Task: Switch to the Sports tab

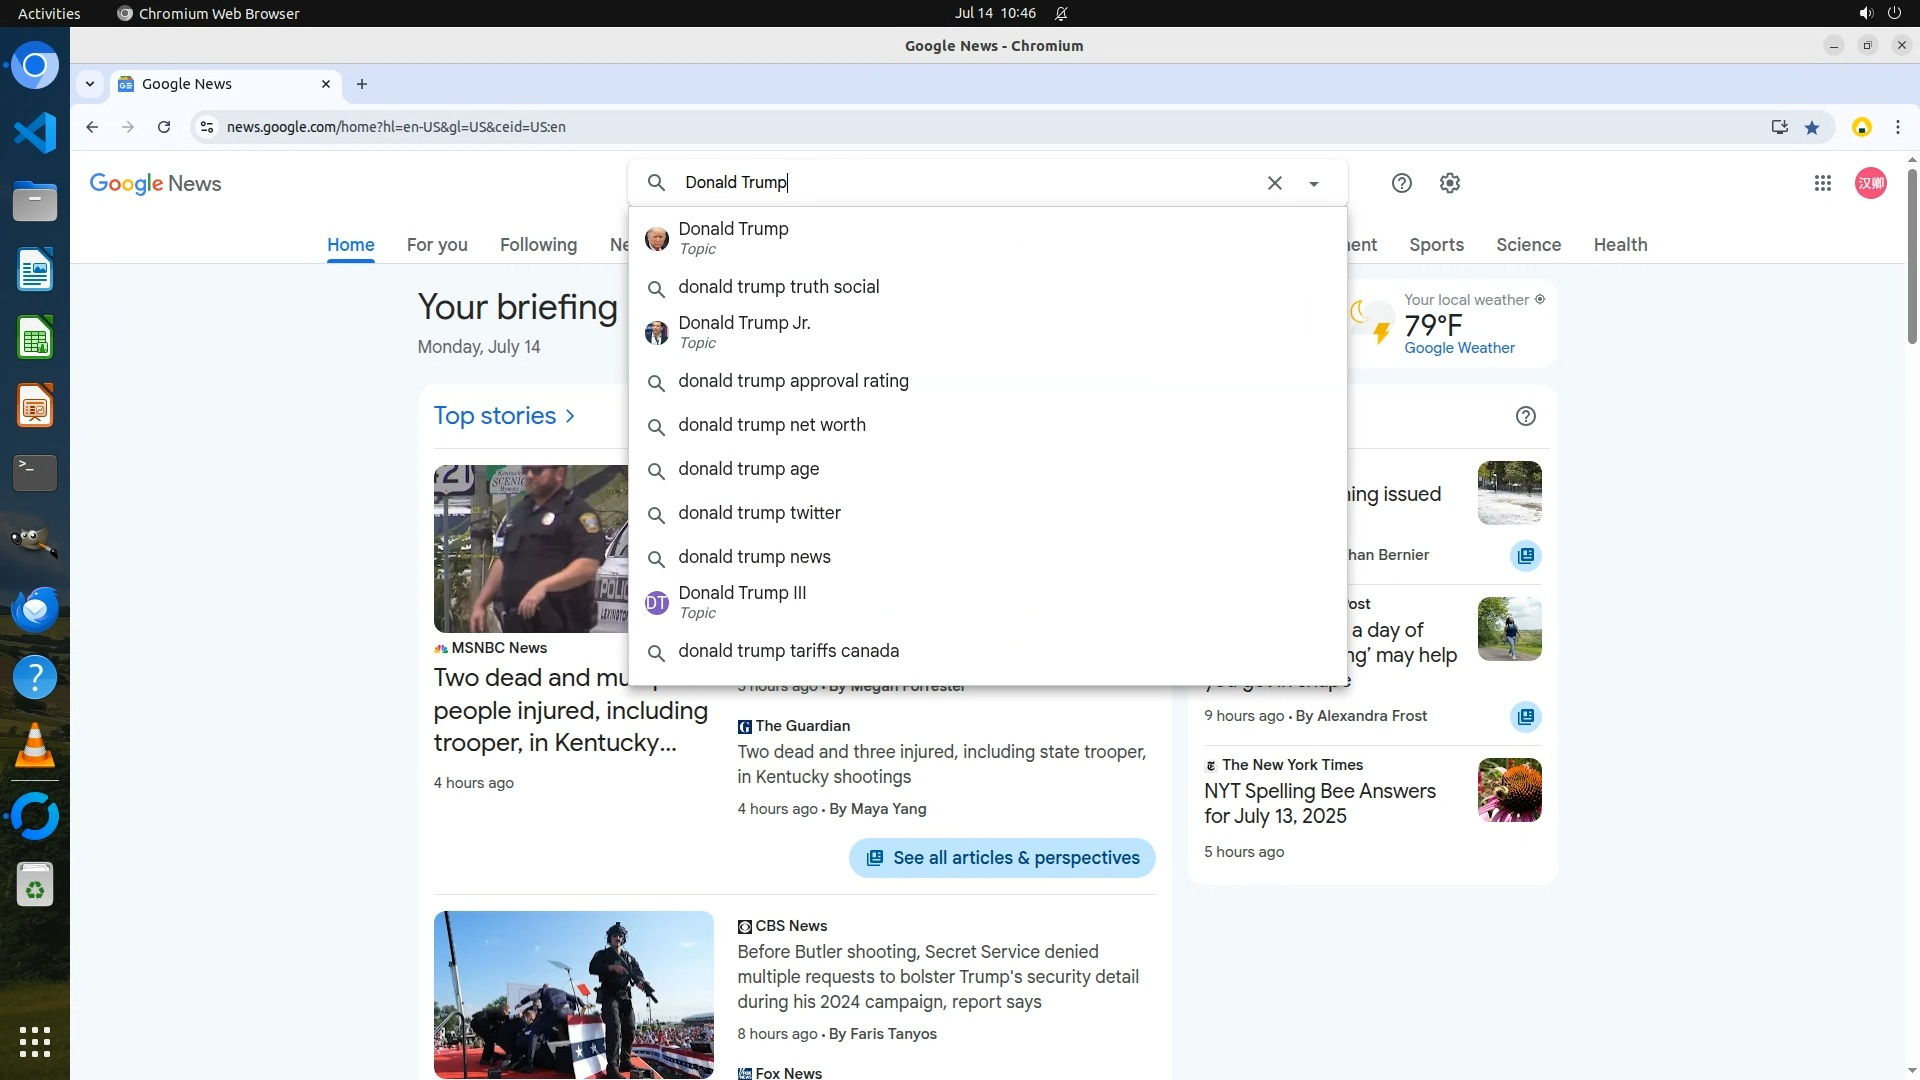Action: (x=1436, y=245)
